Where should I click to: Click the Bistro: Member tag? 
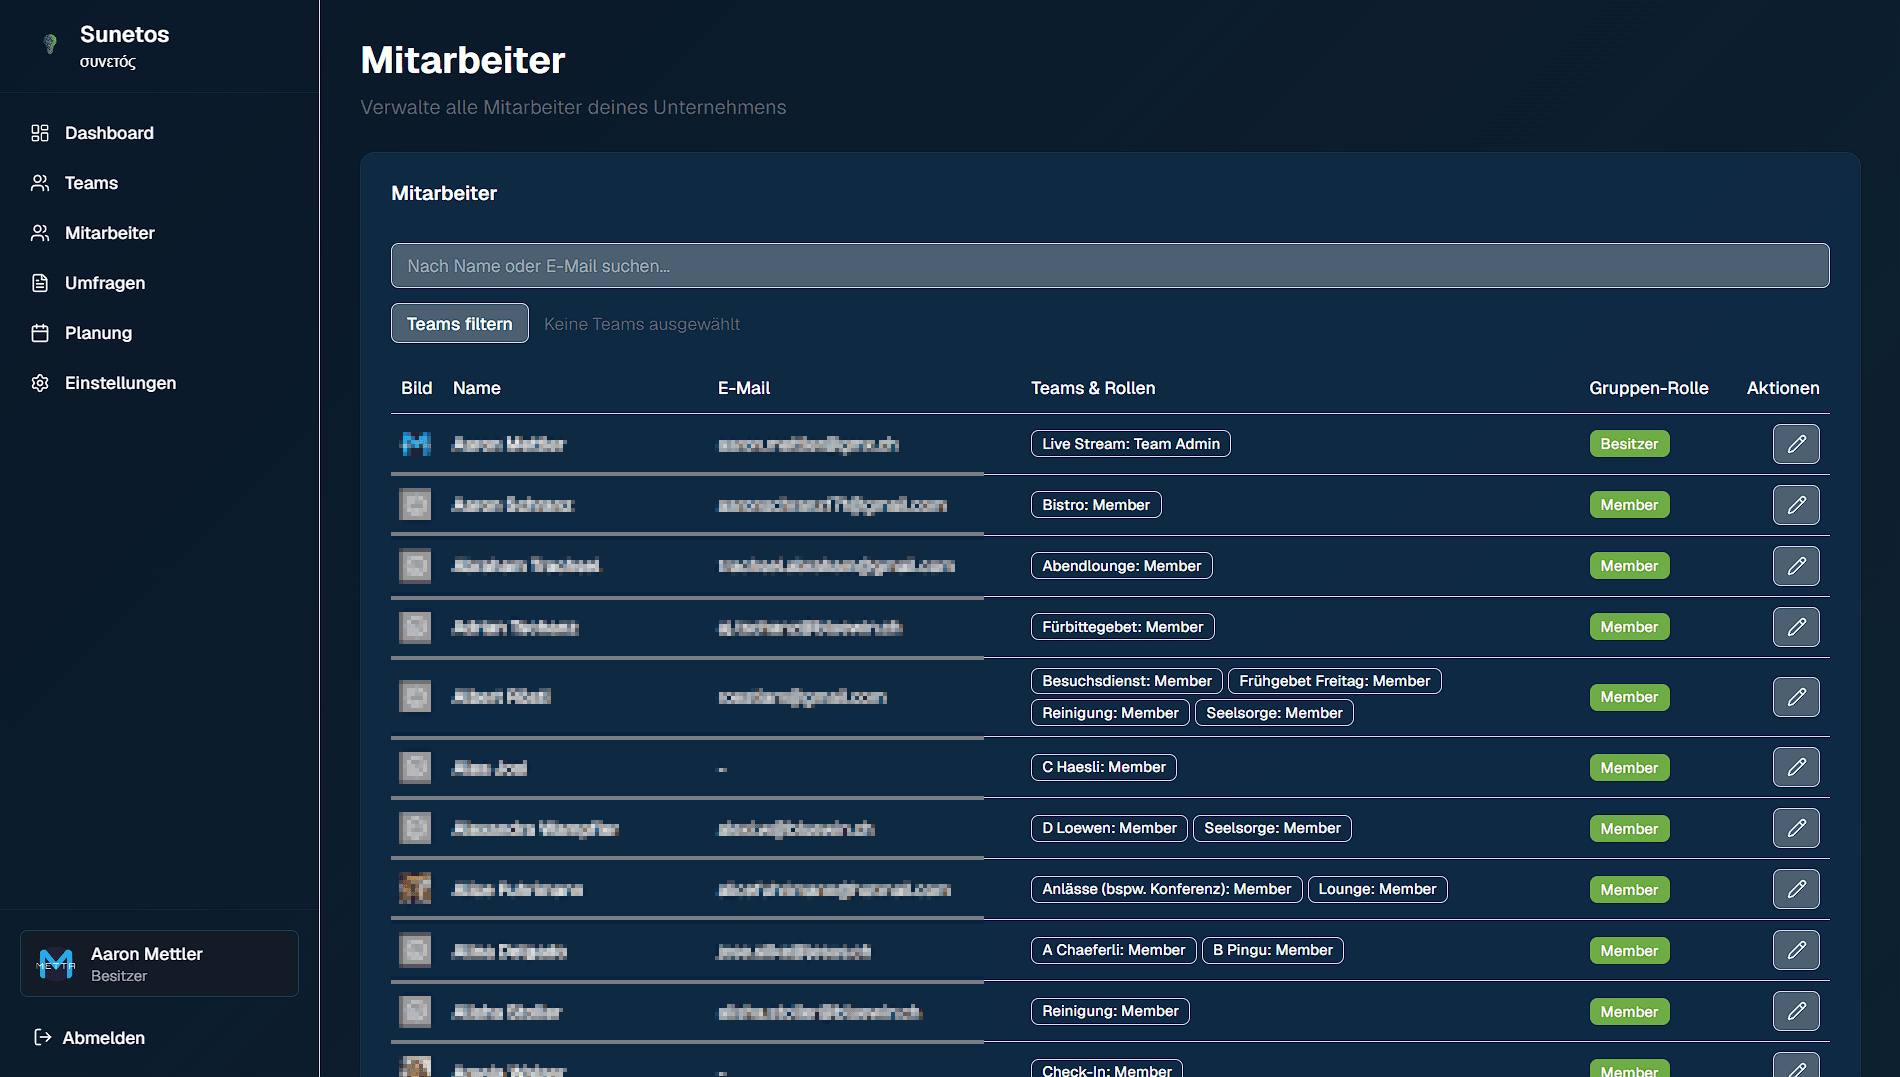pyautogui.click(x=1096, y=505)
